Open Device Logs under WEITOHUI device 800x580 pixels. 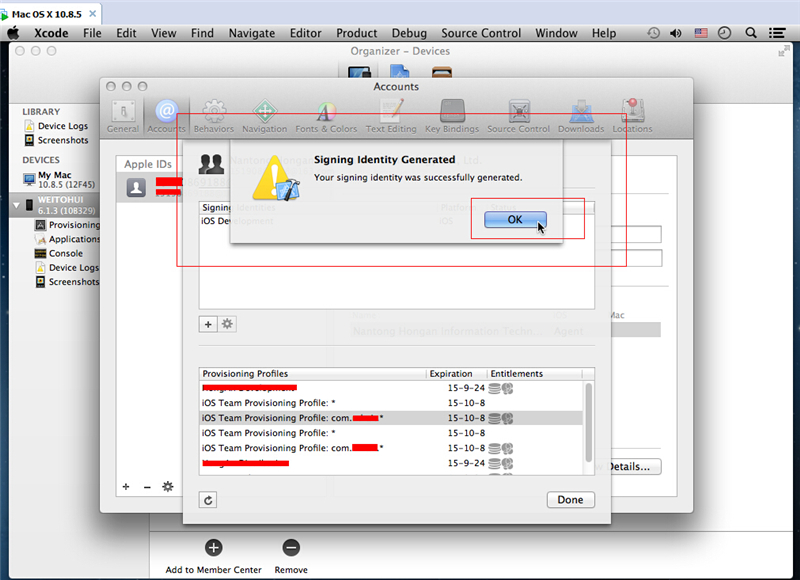(x=67, y=268)
